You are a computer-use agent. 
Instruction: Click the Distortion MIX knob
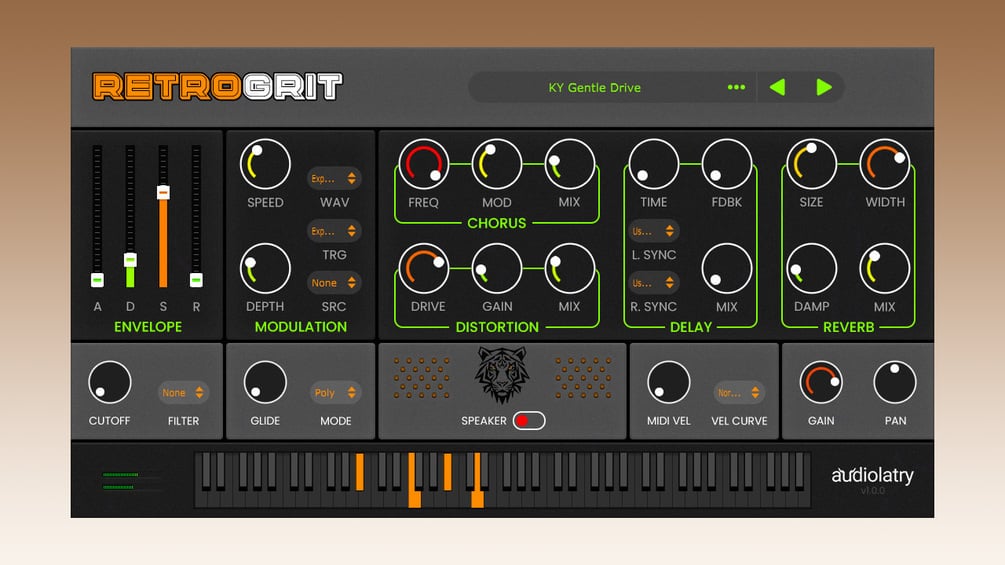[x=569, y=268]
